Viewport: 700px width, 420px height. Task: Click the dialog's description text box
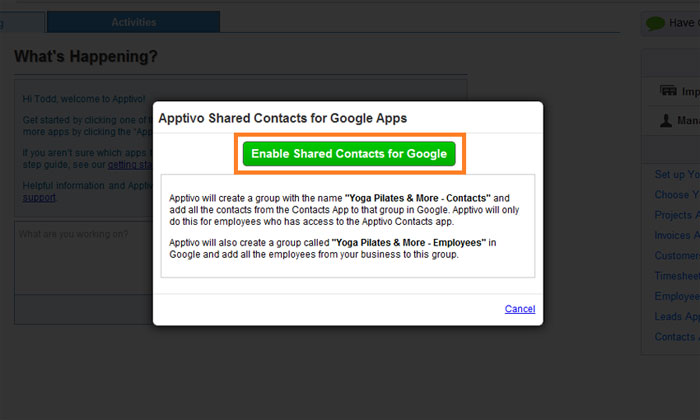(347, 225)
